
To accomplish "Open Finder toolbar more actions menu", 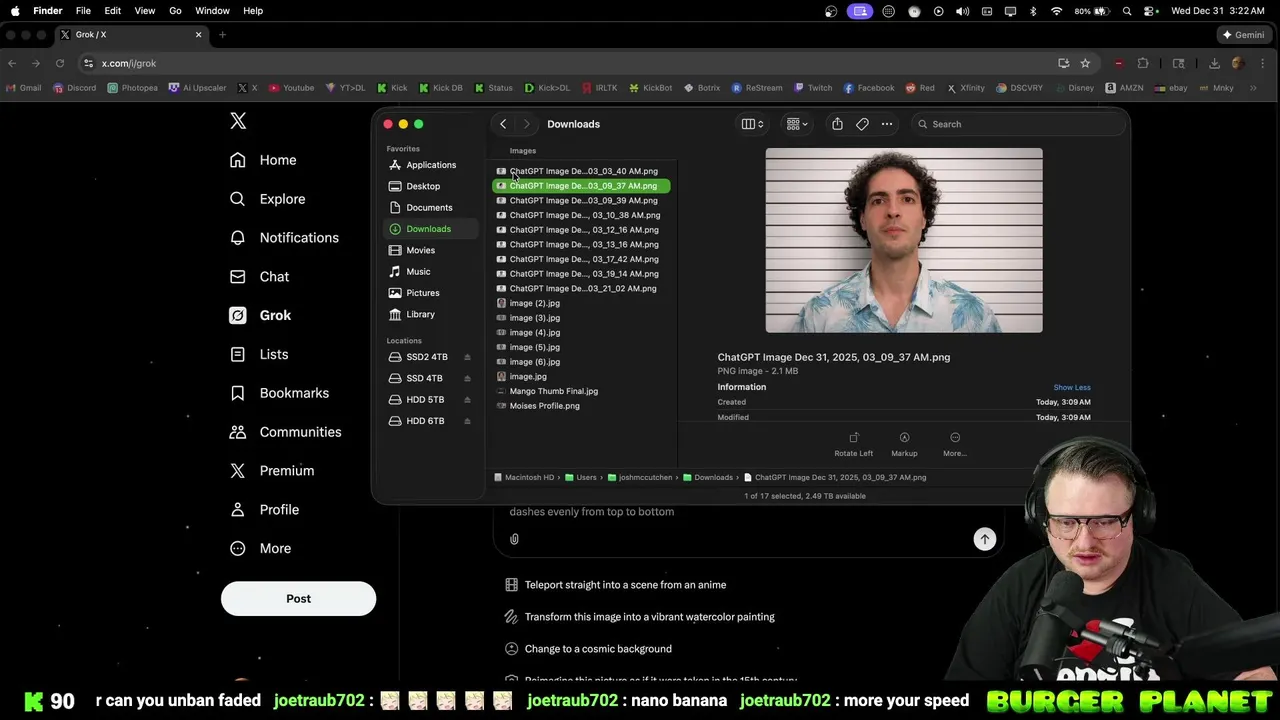I will [x=886, y=124].
